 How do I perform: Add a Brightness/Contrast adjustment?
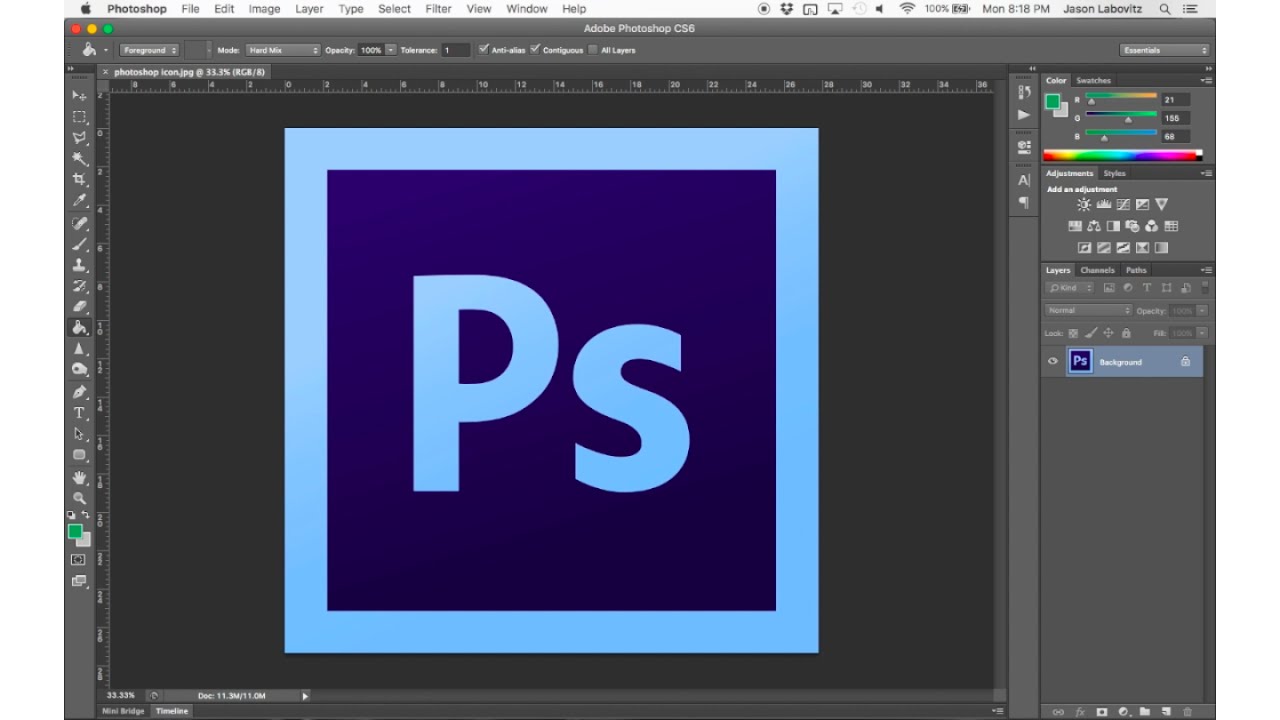tap(1084, 204)
